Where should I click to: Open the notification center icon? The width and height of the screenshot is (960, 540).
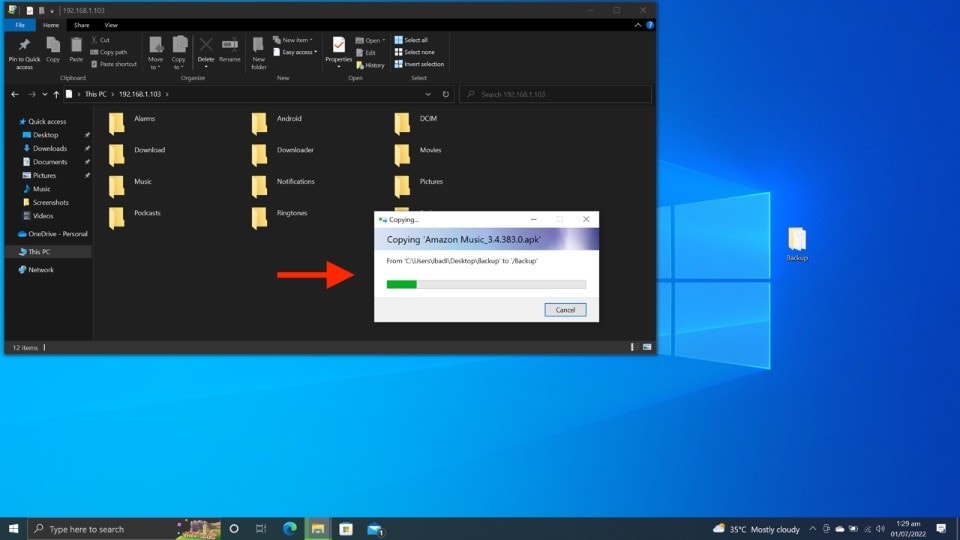pyautogui.click(x=941, y=529)
